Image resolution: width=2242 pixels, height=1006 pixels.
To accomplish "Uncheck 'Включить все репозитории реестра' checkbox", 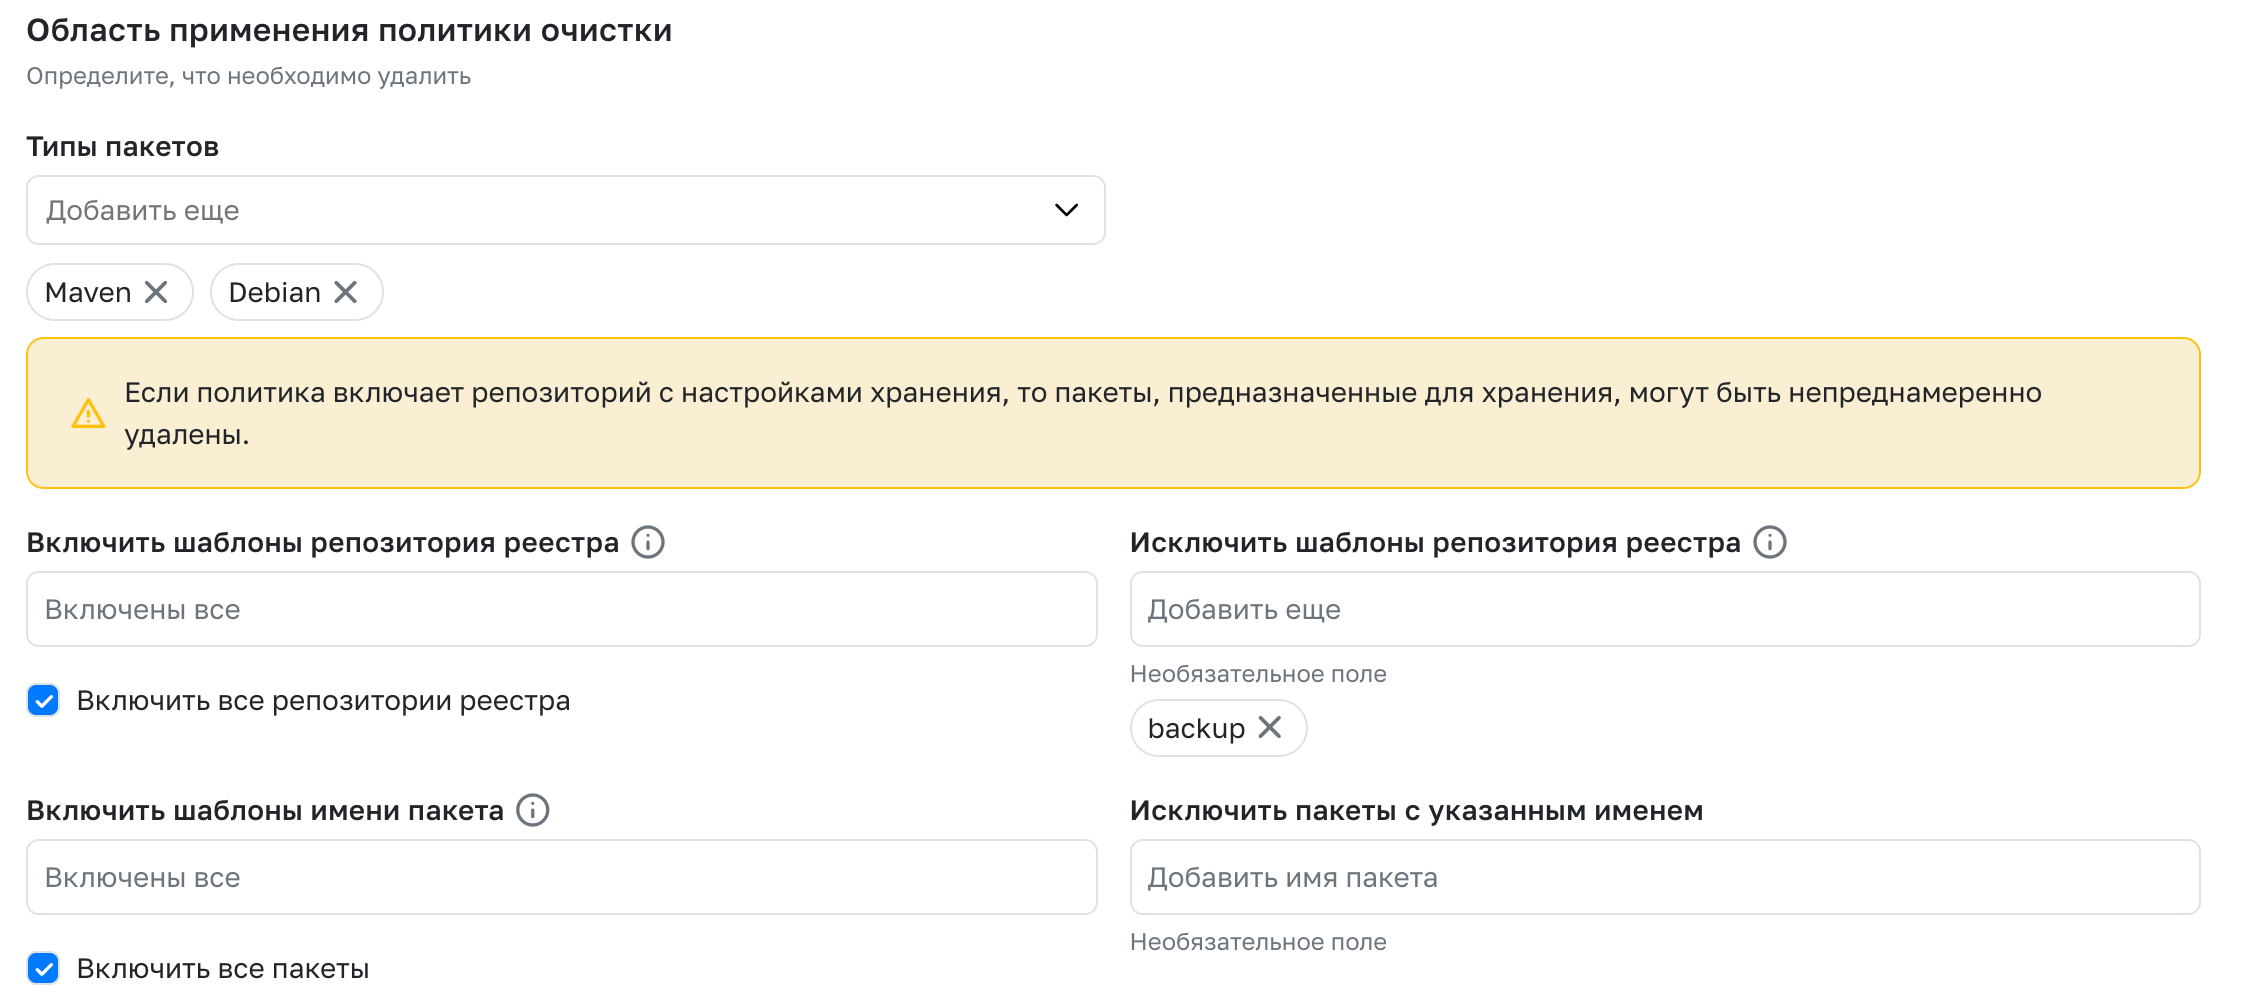I will (43, 700).
